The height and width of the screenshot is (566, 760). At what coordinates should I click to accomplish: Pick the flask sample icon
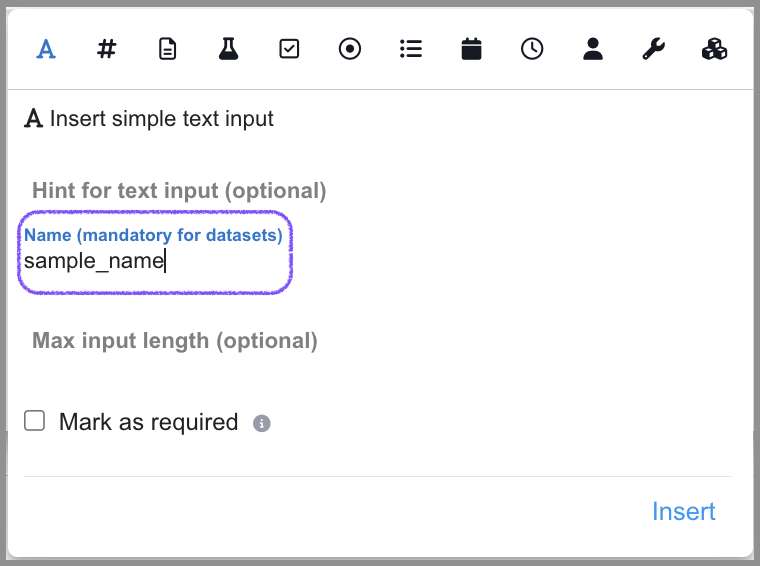228,49
